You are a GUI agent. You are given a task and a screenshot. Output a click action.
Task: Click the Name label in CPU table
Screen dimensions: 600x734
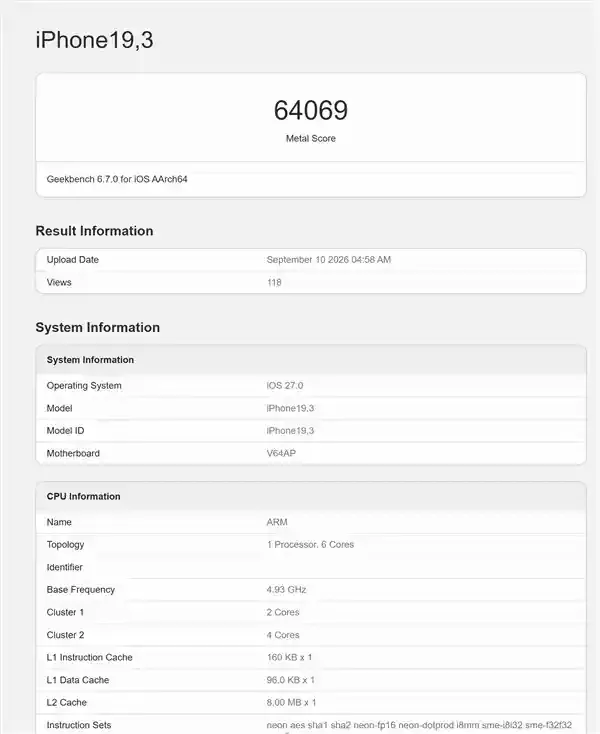pyautogui.click(x=59, y=522)
